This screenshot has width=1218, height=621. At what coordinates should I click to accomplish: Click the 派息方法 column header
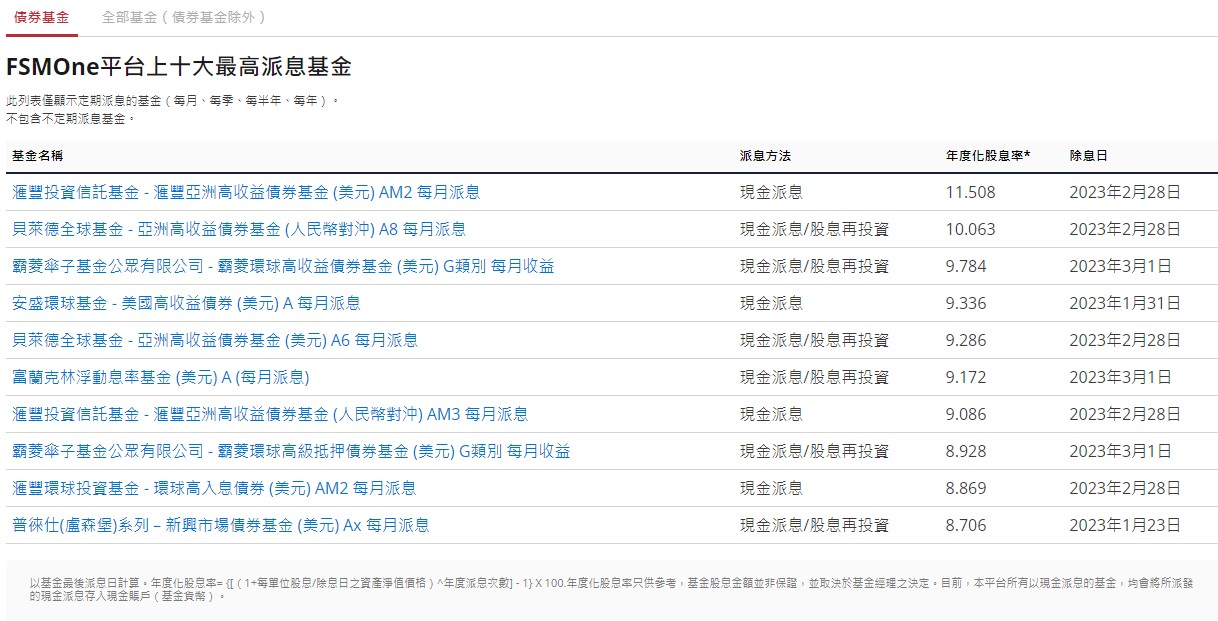tap(765, 156)
